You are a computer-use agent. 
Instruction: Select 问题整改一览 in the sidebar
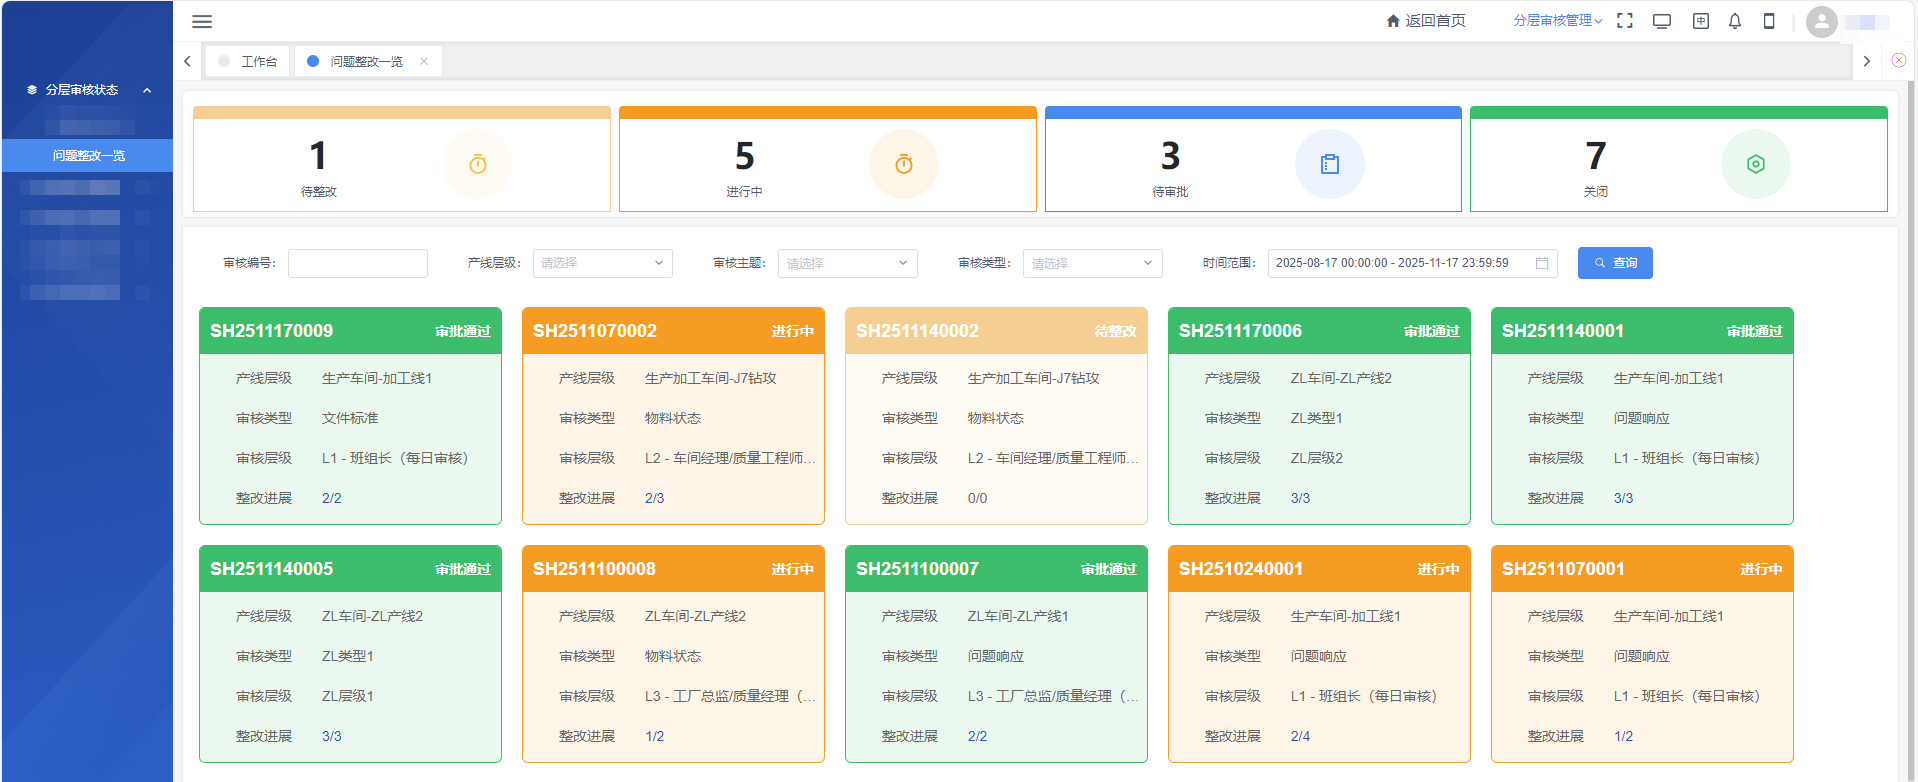coord(89,155)
